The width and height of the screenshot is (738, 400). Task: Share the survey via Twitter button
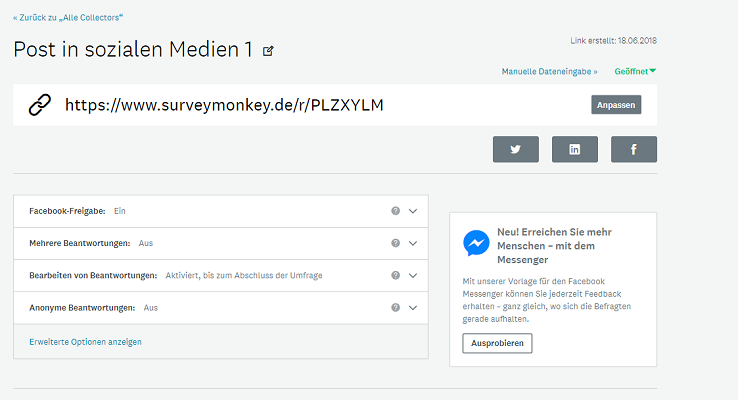(x=516, y=149)
